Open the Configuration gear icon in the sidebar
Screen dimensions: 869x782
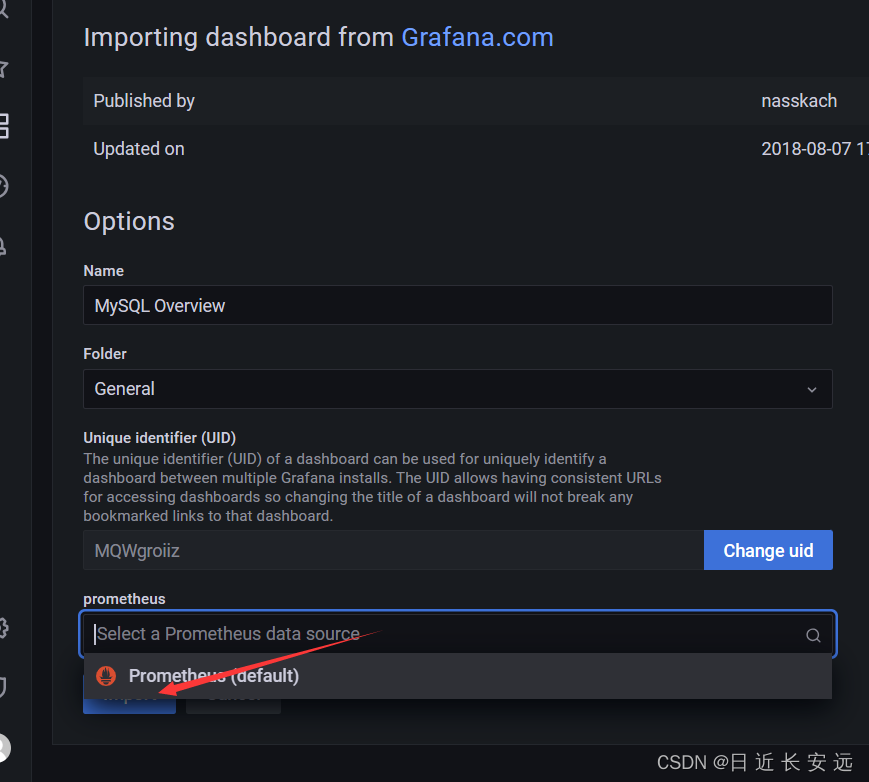(x=3, y=628)
